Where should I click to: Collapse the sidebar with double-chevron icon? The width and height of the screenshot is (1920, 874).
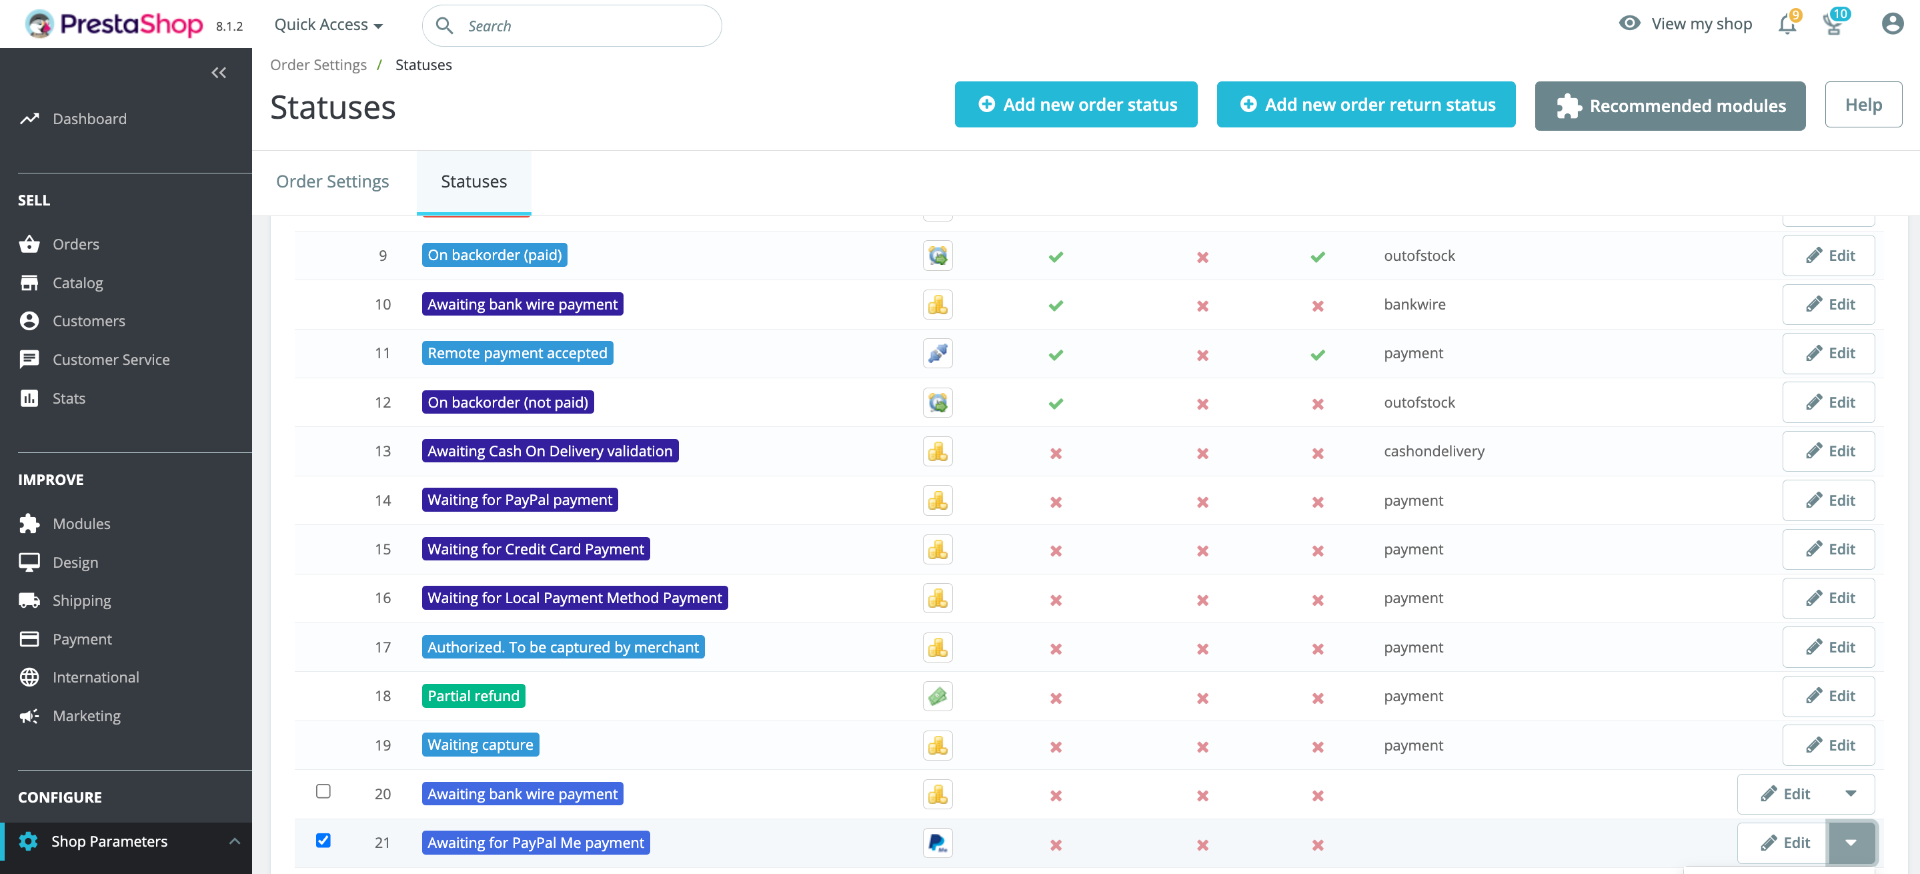219,73
